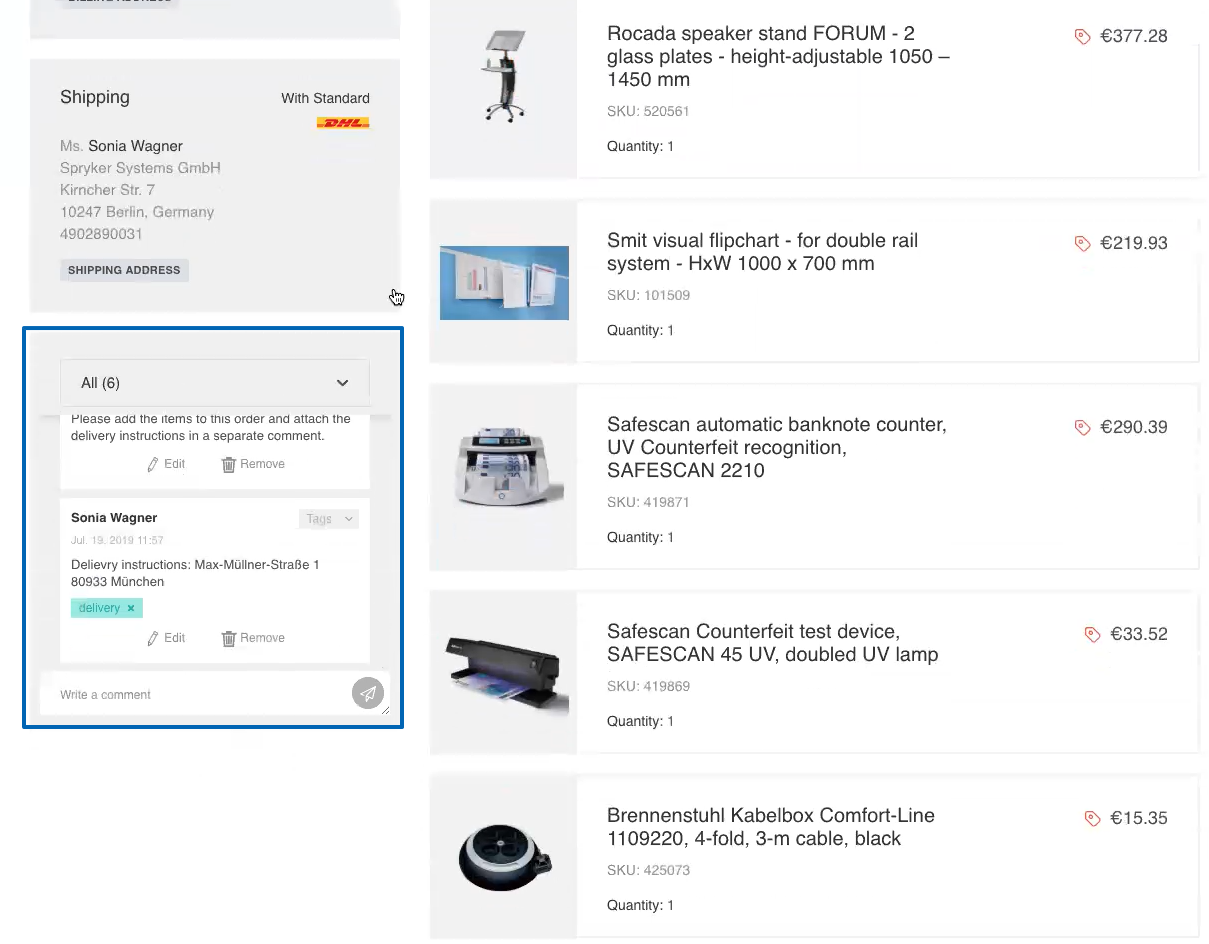Screen dimensions: 1209x944
Task: Click the x on delivery tag
Action: pyautogui.click(x=131, y=608)
